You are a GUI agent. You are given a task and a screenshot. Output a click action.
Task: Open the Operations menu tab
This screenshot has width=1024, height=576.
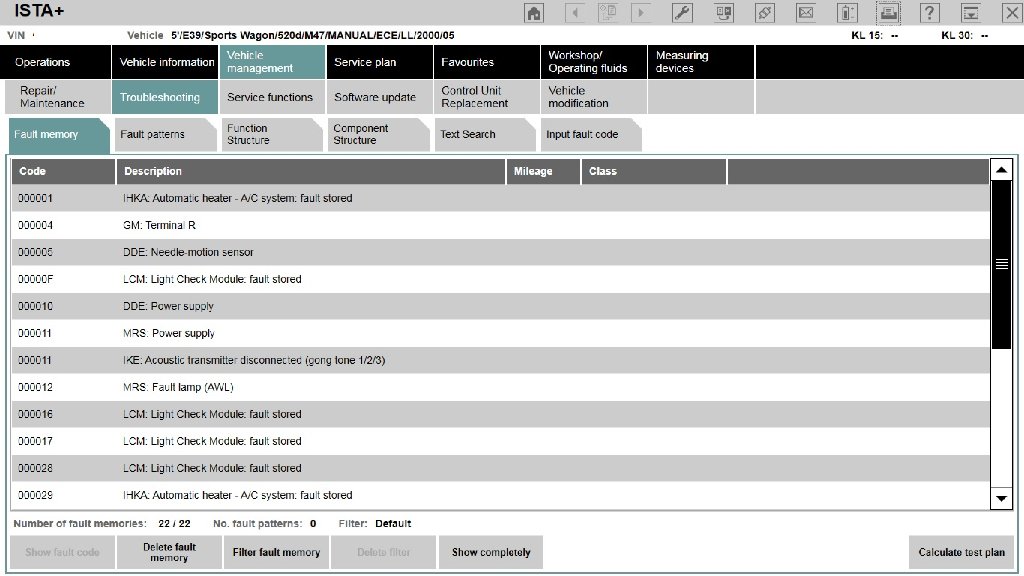tap(56, 62)
